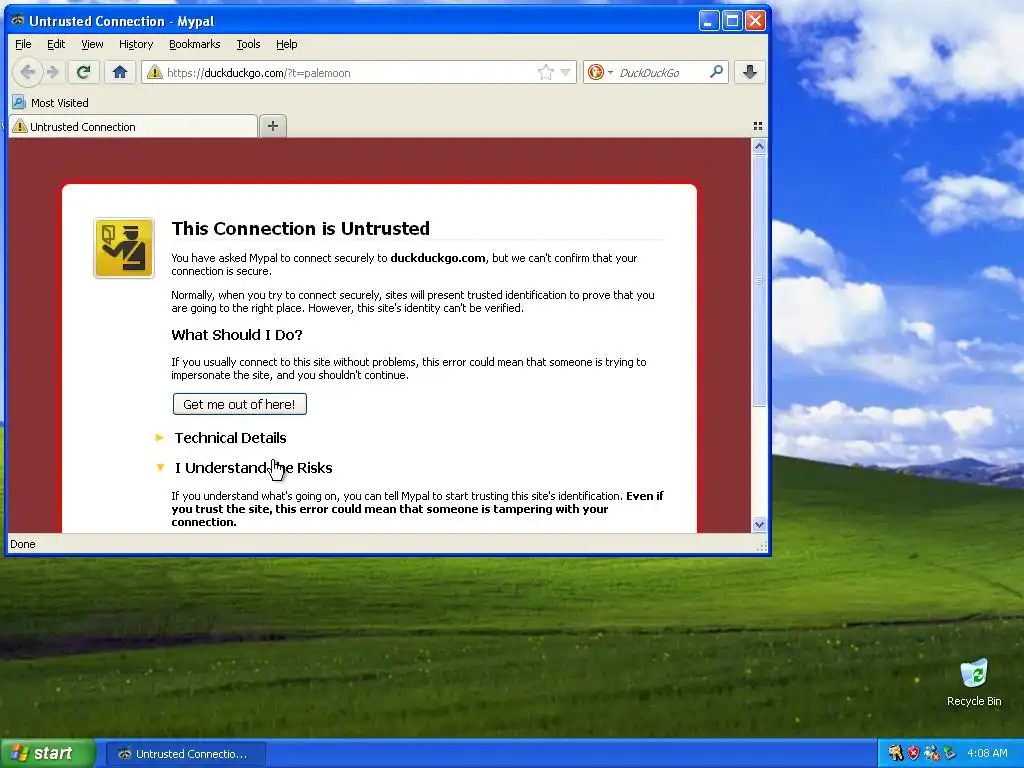Image resolution: width=1024 pixels, height=768 pixels.
Task: Click the warning icon on the tab
Action: (20, 127)
